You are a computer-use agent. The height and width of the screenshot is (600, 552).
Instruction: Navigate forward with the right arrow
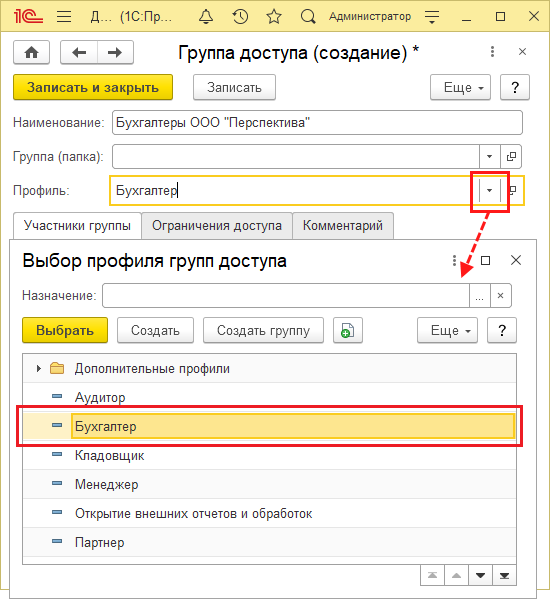coord(115,52)
